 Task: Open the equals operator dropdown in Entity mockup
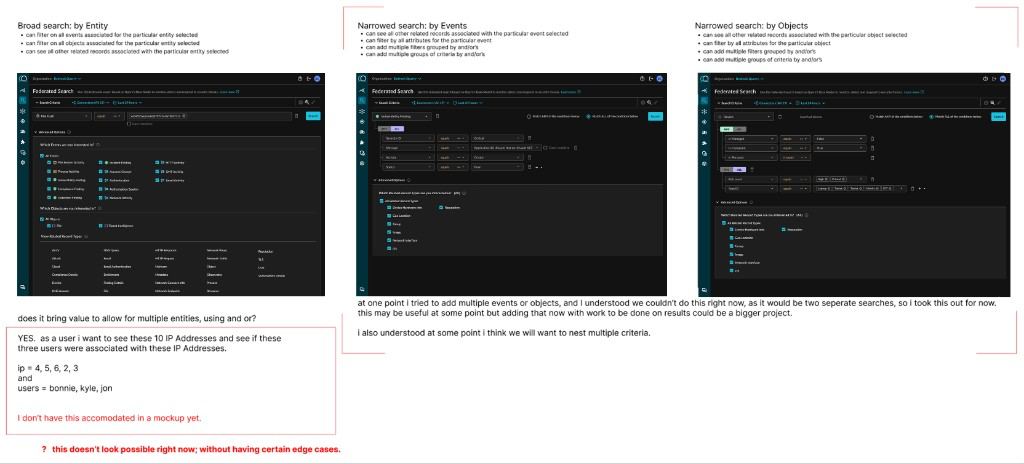coord(110,116)
